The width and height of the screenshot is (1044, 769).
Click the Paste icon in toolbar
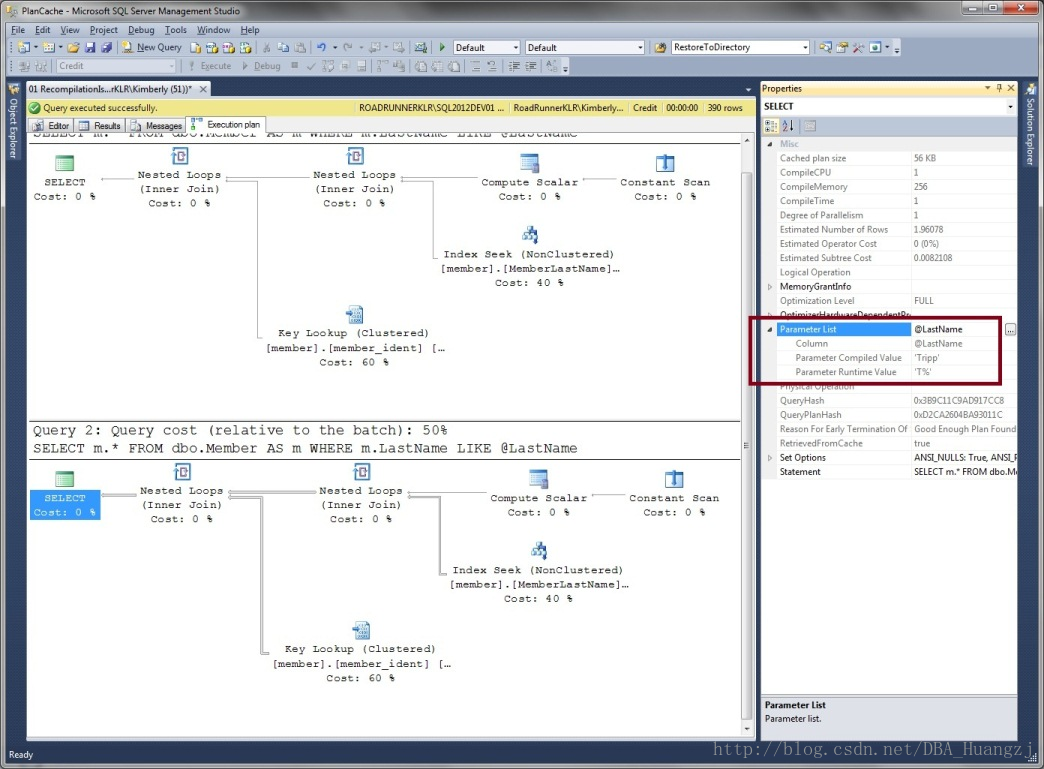tap(300, 47)
